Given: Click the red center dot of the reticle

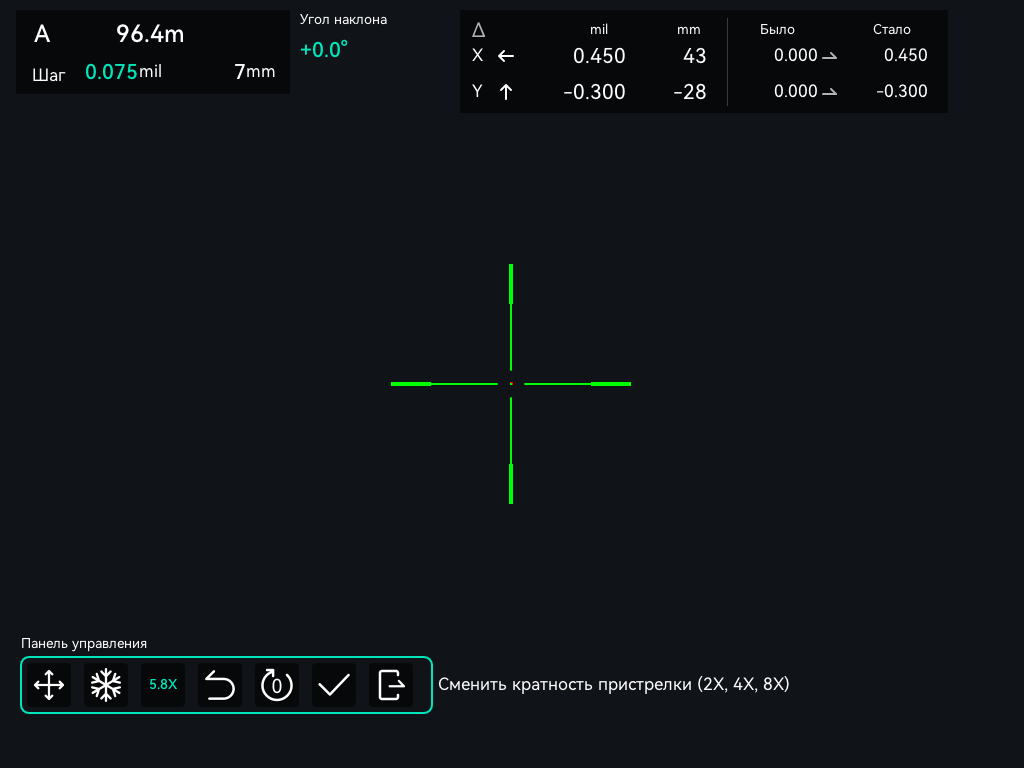Looking at the screenshot, I should [x=511, y=384].
